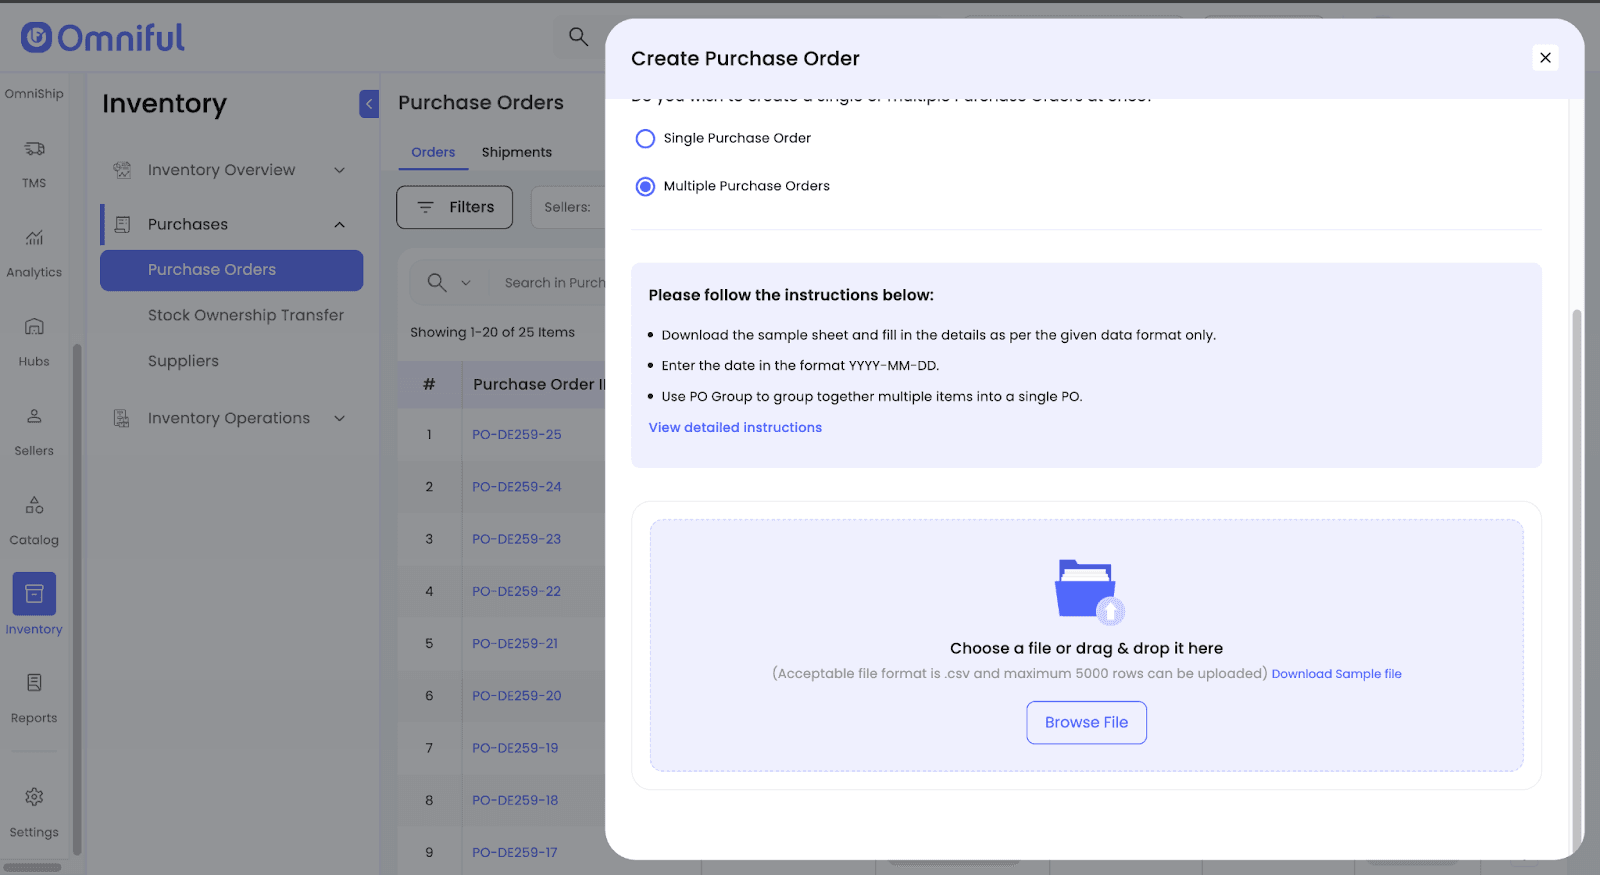Select Multiple Purchase Orders radio option

click(646, 187)
